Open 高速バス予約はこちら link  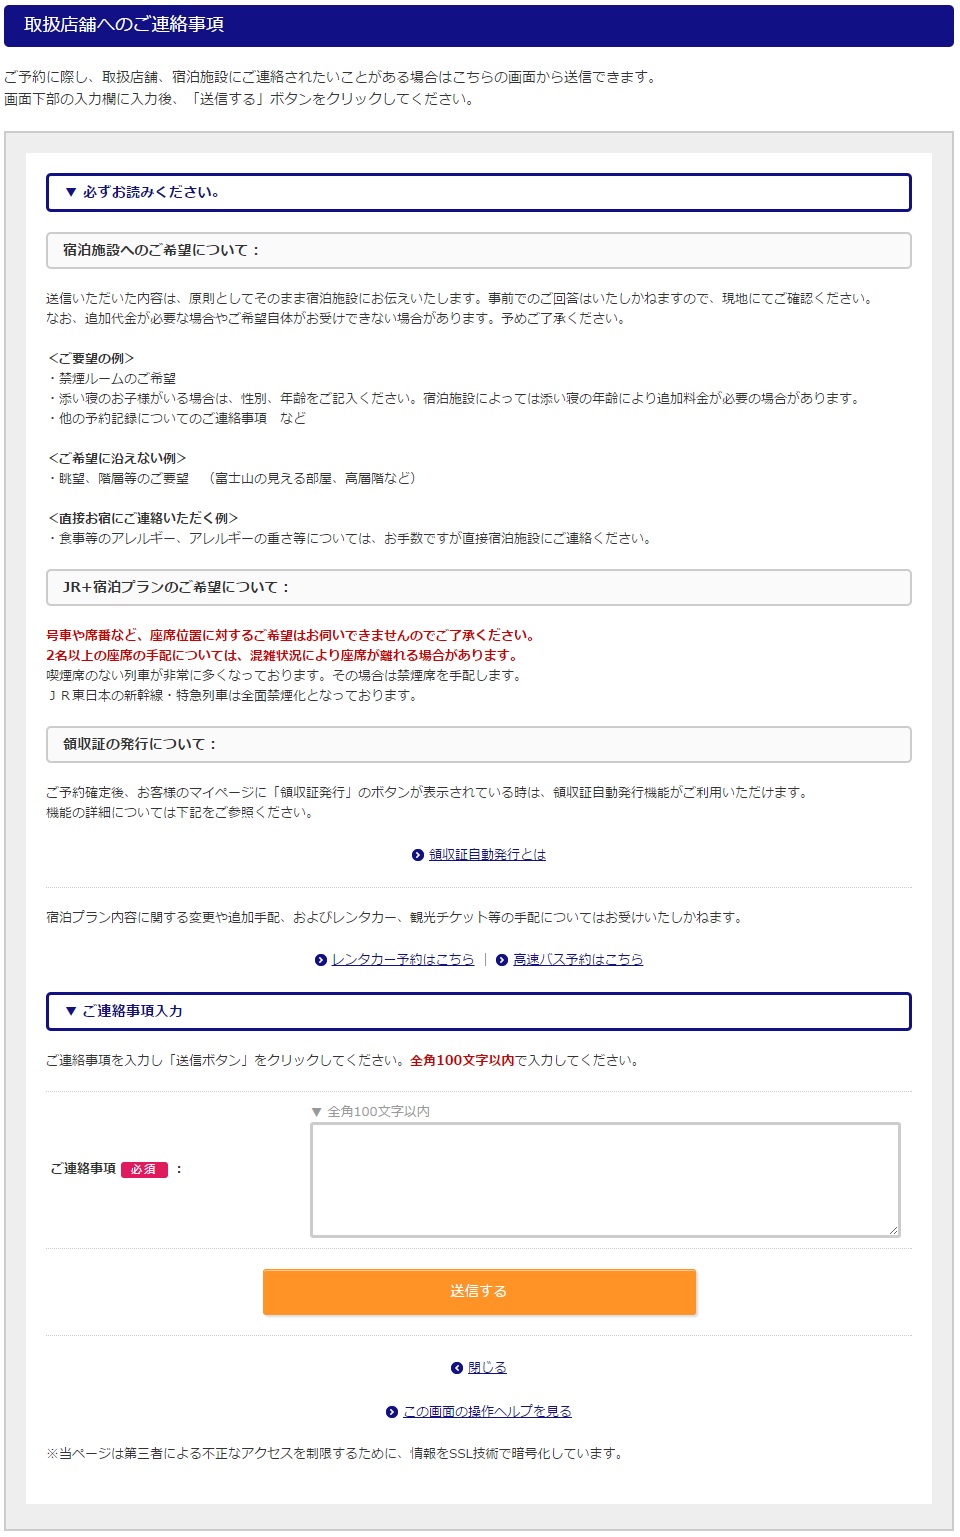pos(578,960)
